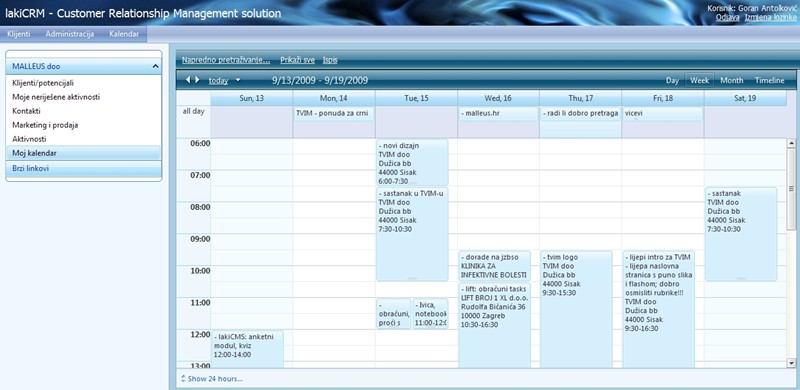The height and width of the screenshot is (390, 800).
Task: Open the Klijenti menu
Action: [19, 34]
